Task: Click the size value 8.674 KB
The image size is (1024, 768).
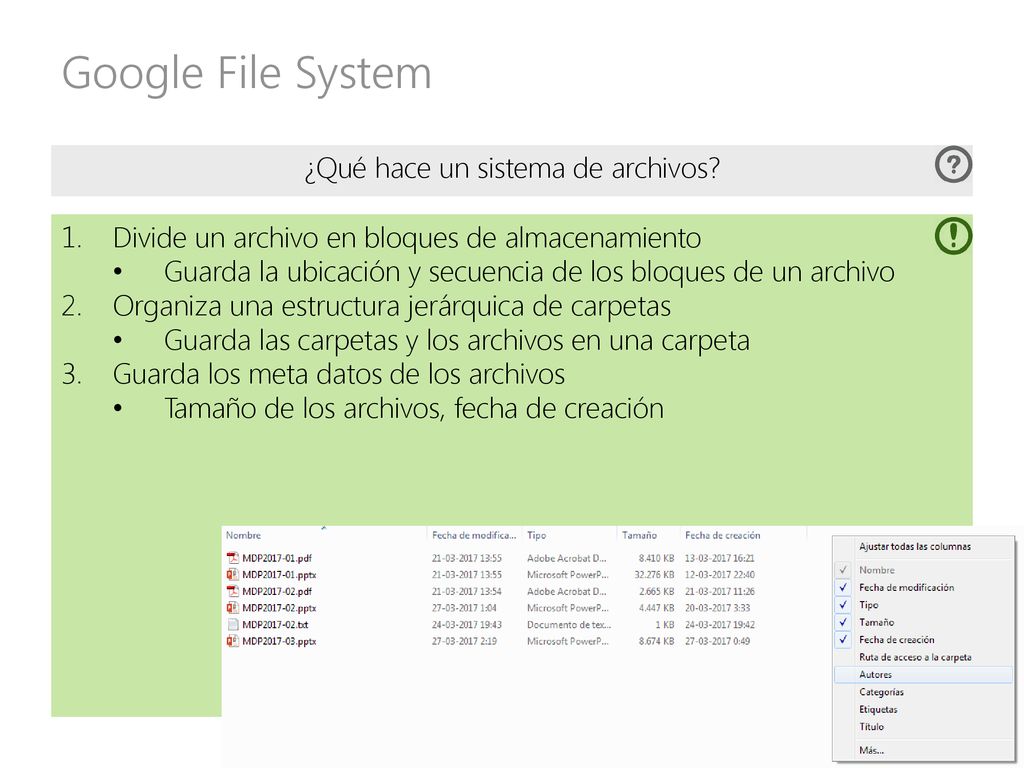Action: tap(656, 641)
